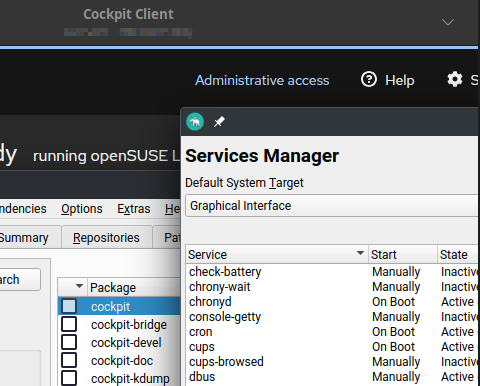
Task: Select the cockpit-bridge package name
Action: click(x=129, y=325)
